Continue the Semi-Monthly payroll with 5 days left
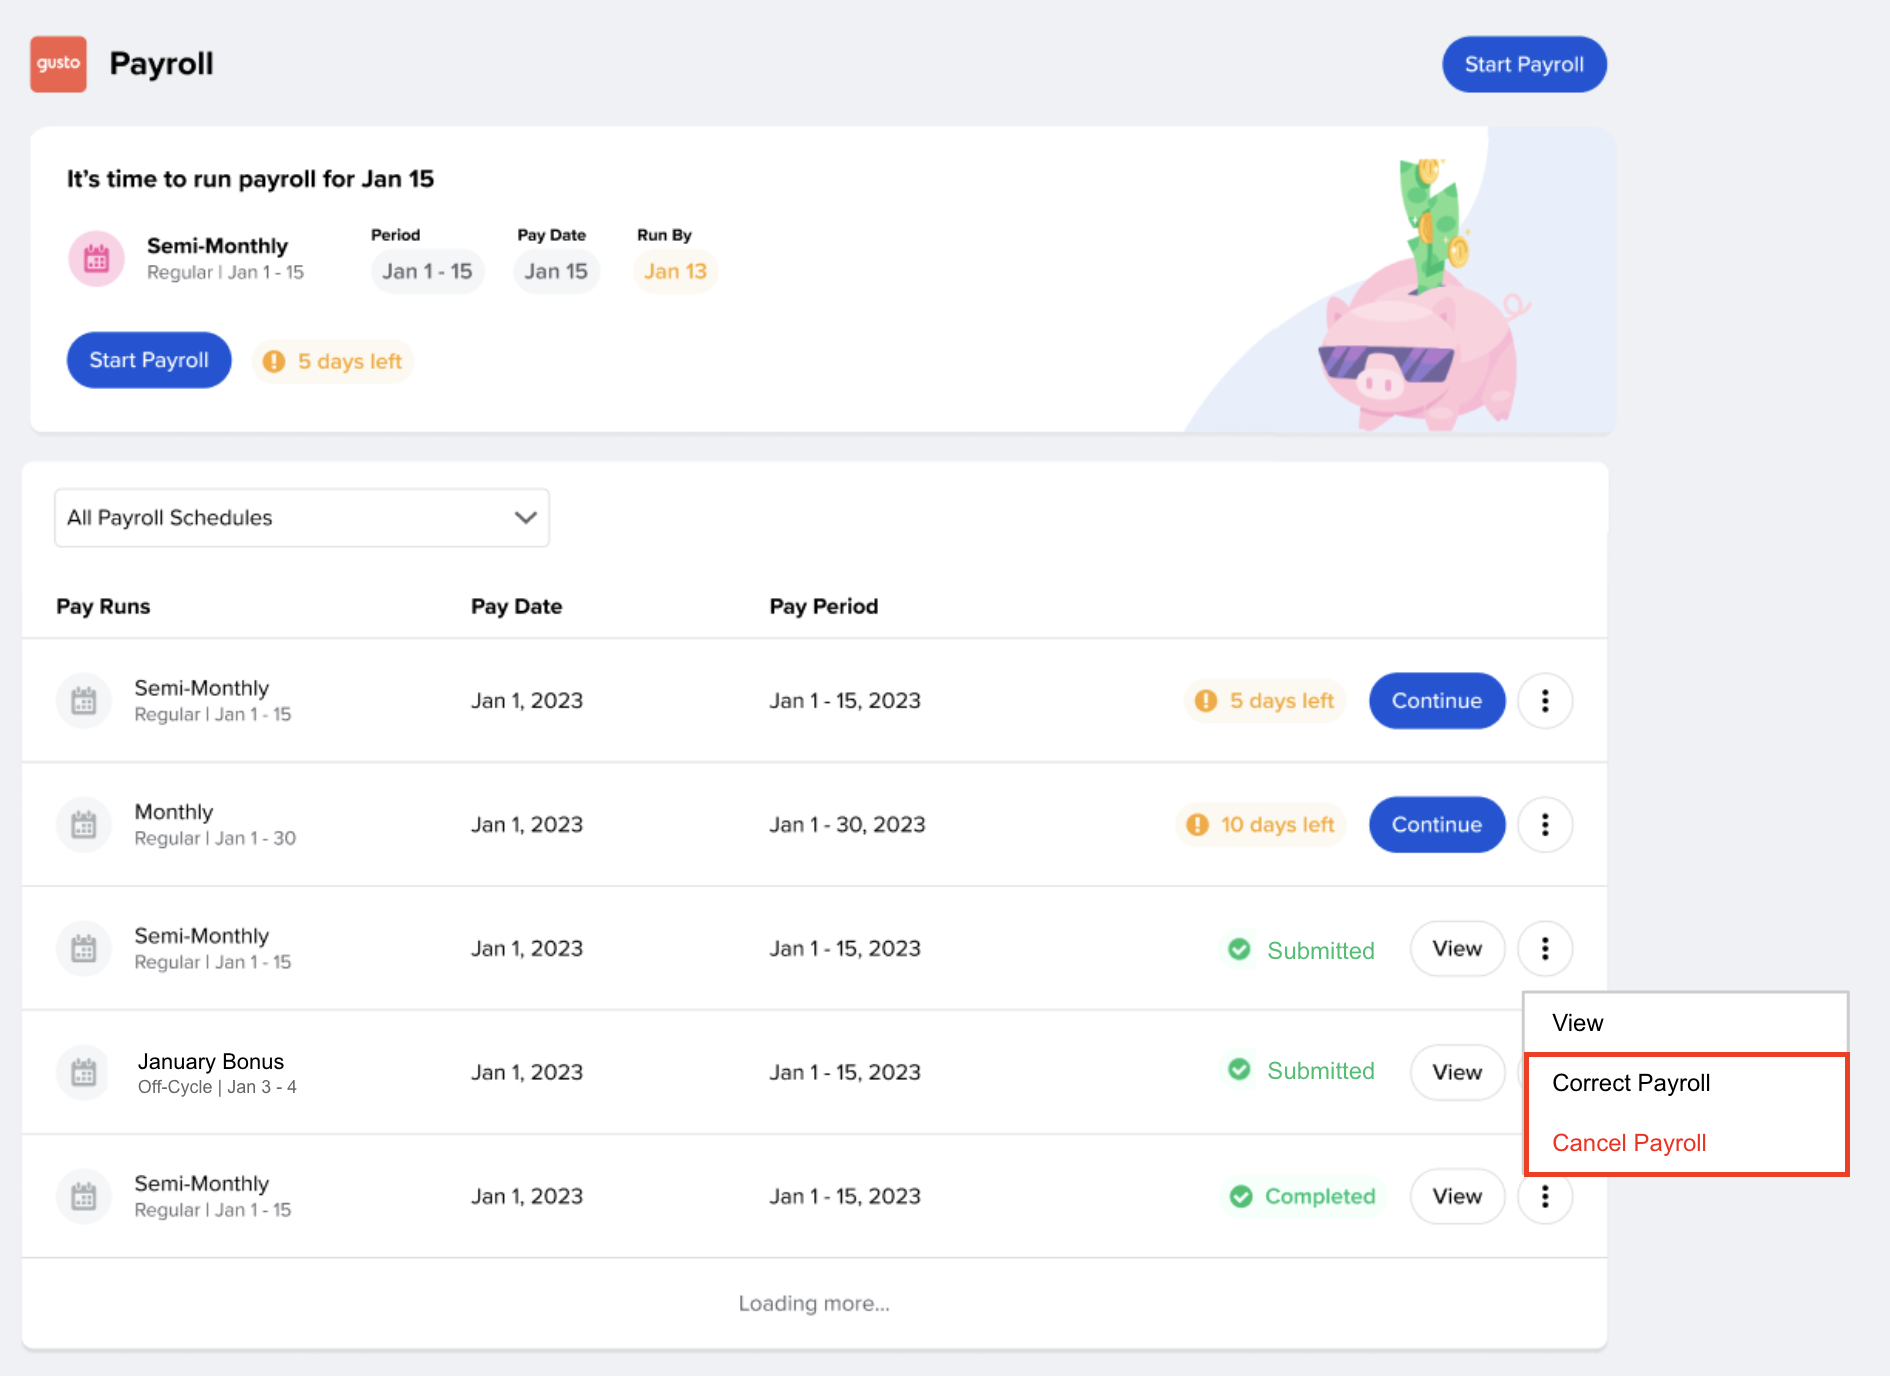The height and width of the screenshot is (1376, 1890). coord(1436,701)
